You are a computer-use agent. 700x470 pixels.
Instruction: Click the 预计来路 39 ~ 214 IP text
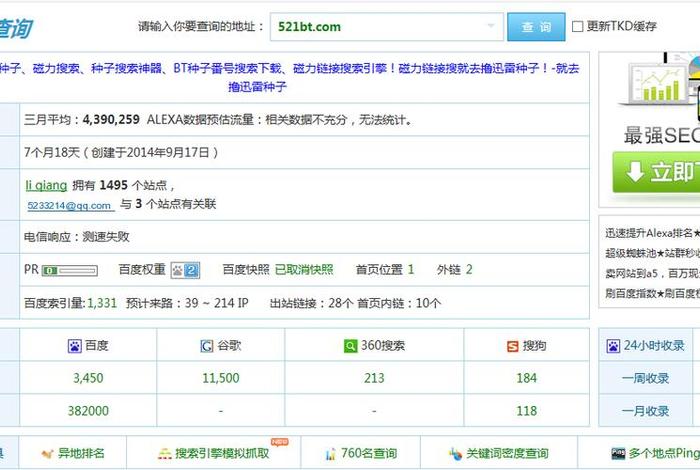(187, 303)
